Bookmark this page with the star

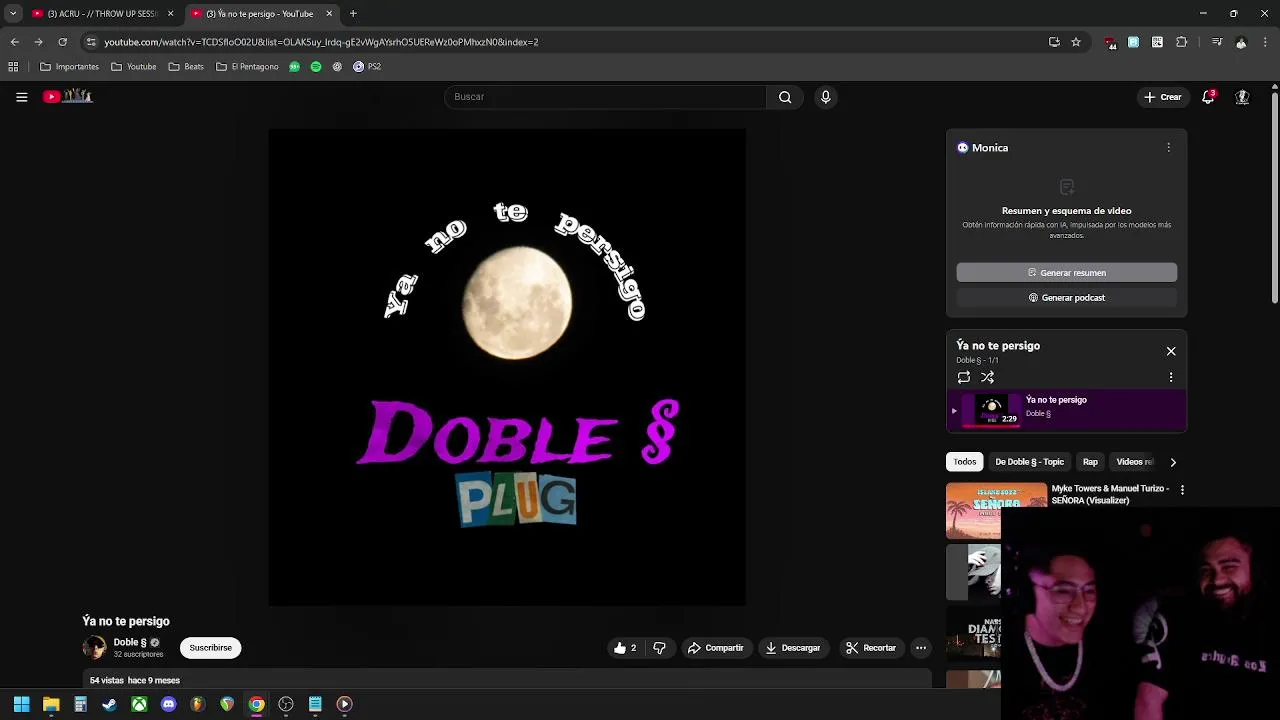click(x=1076, y=42)
